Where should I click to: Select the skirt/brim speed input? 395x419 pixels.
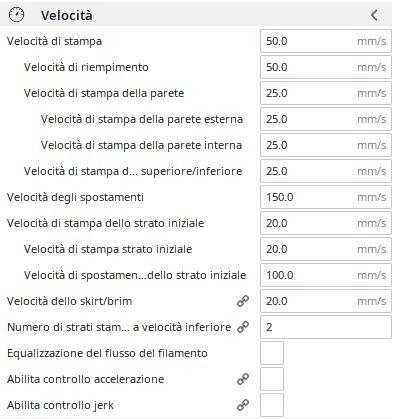pos(326,301)
